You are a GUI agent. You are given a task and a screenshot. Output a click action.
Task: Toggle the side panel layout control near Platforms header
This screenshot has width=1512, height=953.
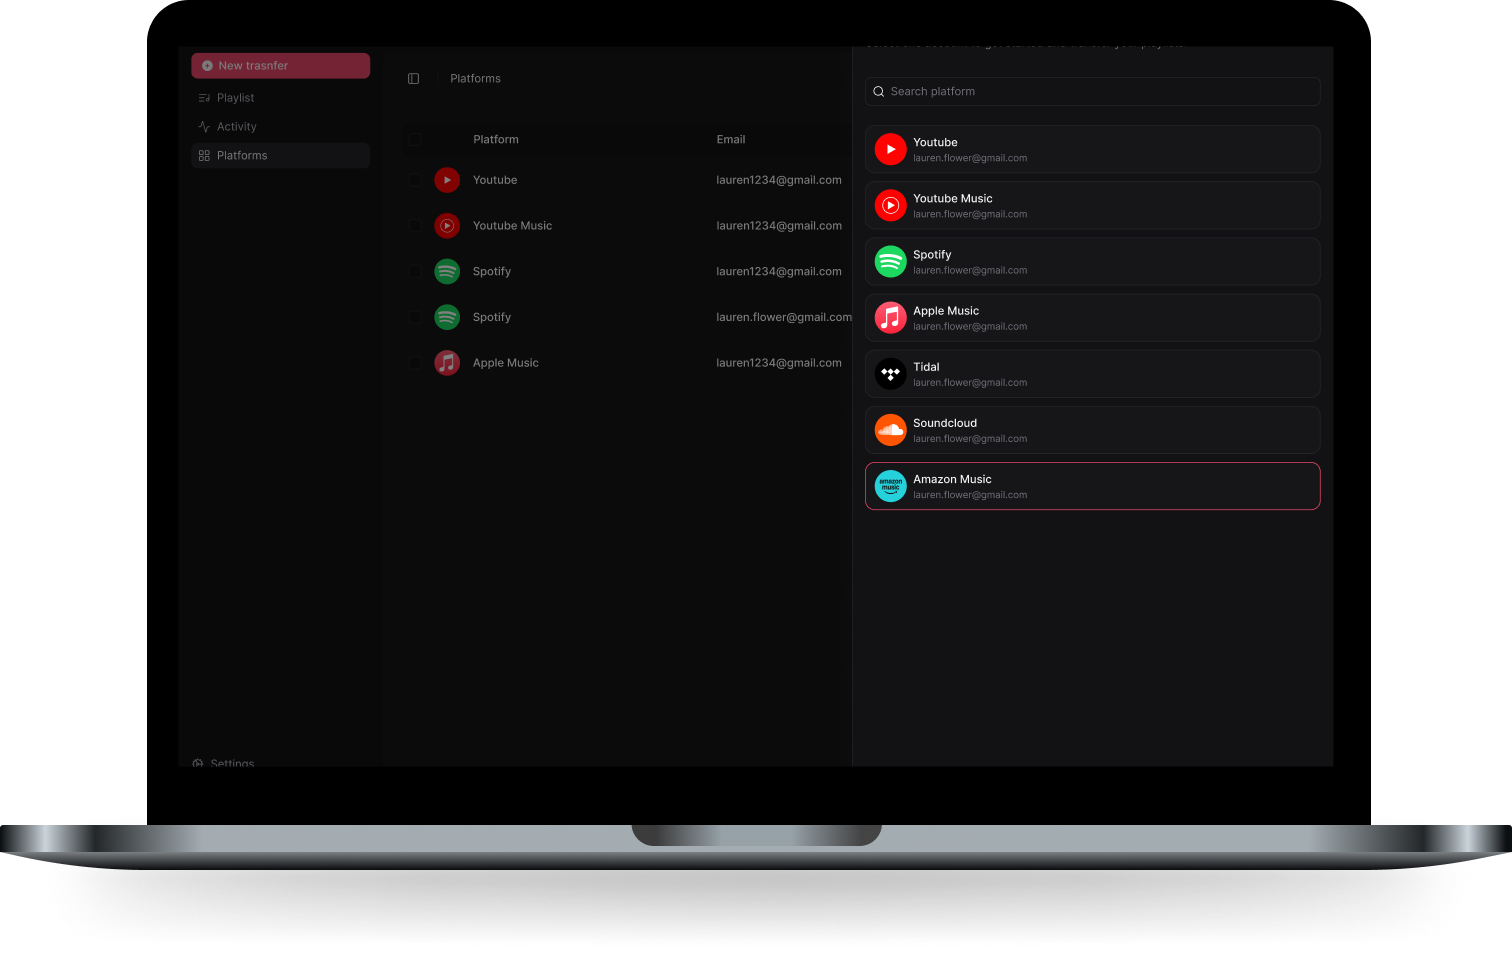tap(413, 78)
